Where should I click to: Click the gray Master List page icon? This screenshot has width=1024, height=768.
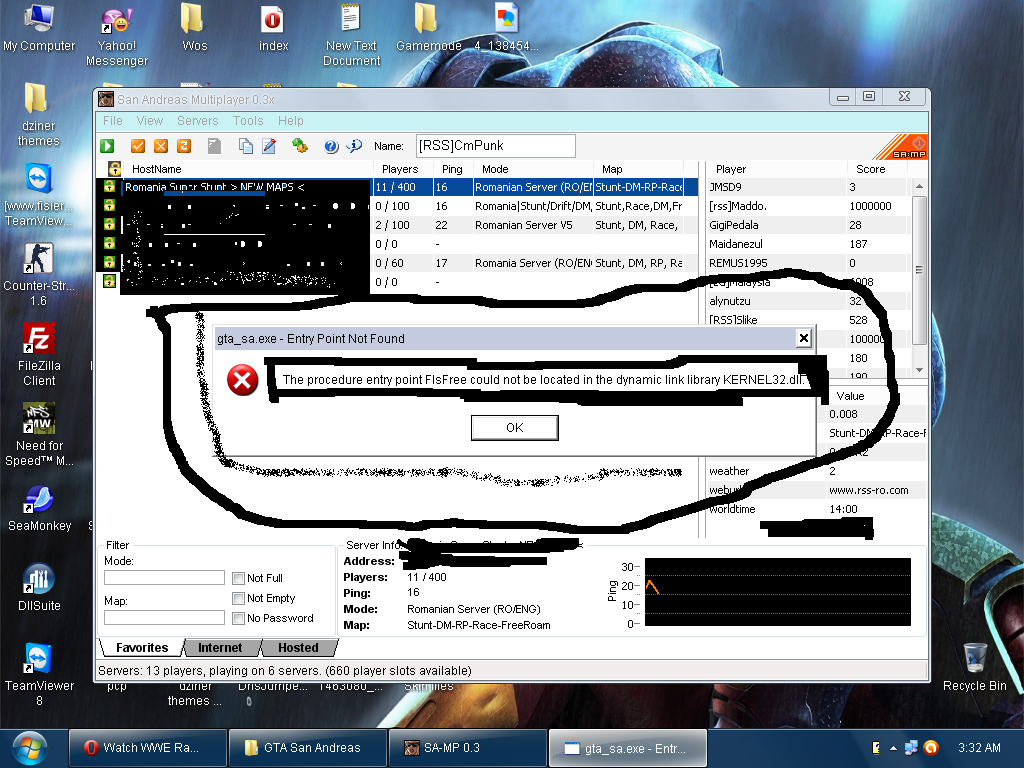(x=214, y=146)
